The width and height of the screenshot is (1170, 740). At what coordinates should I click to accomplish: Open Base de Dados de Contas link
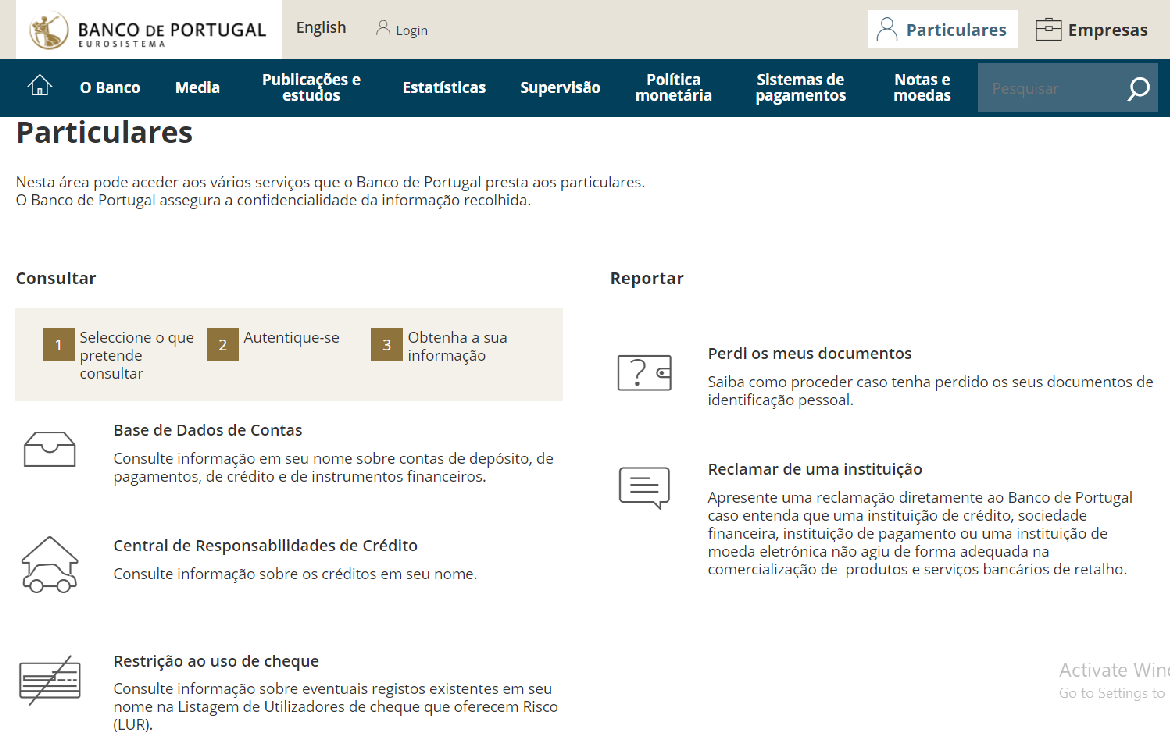click(x=208, y=431)
